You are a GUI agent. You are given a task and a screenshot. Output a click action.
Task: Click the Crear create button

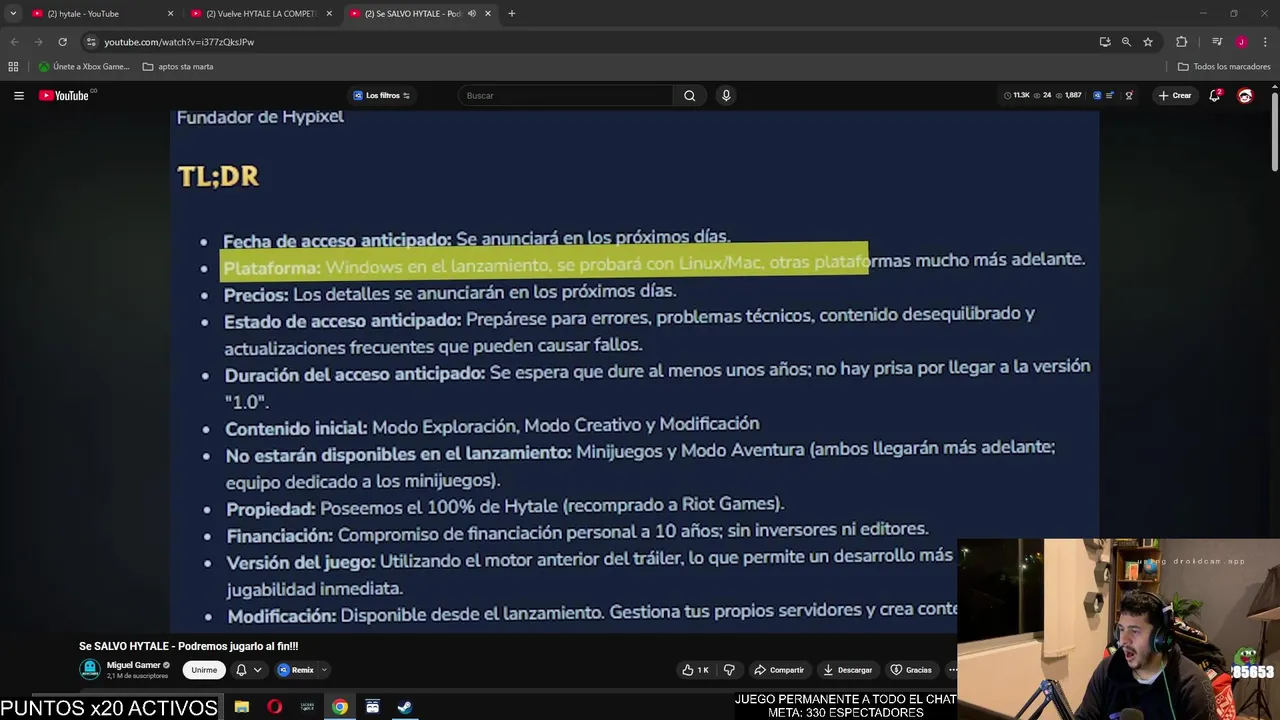(1175, 95)
